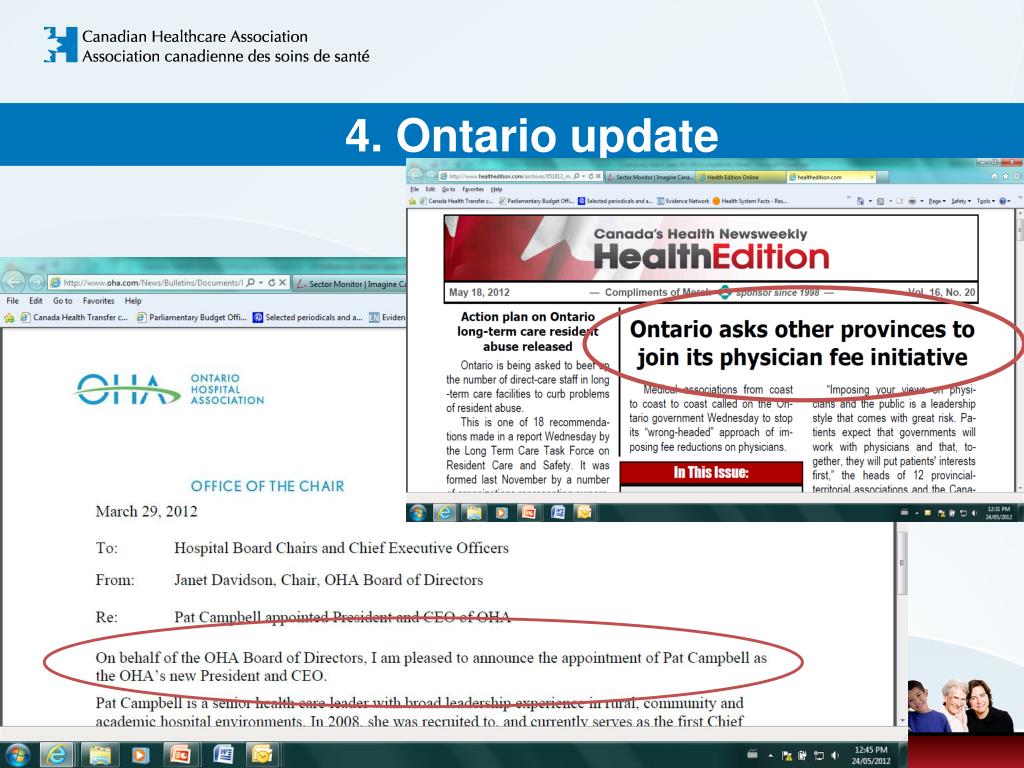Click the 'March 29, 2012' date text
The height and width of the screenshot is (768, 1024).
click(146, 511)
